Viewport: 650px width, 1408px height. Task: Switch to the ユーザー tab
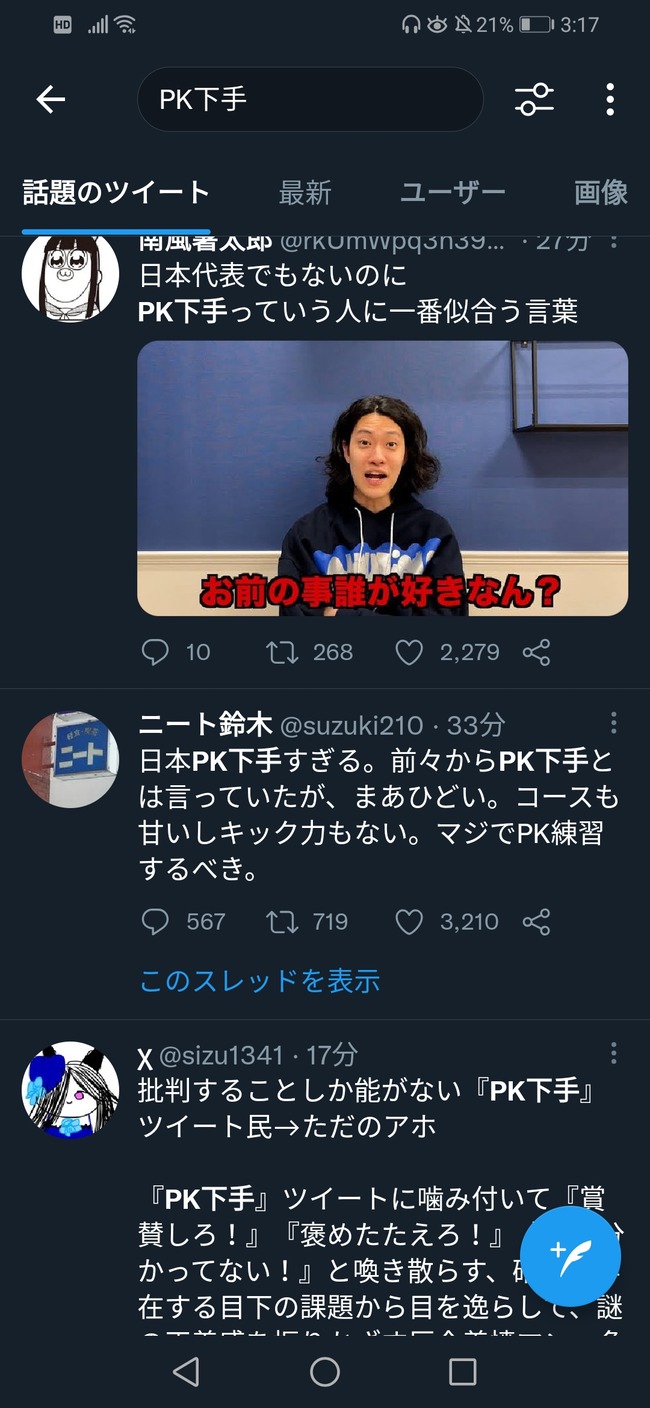(453, 193)
